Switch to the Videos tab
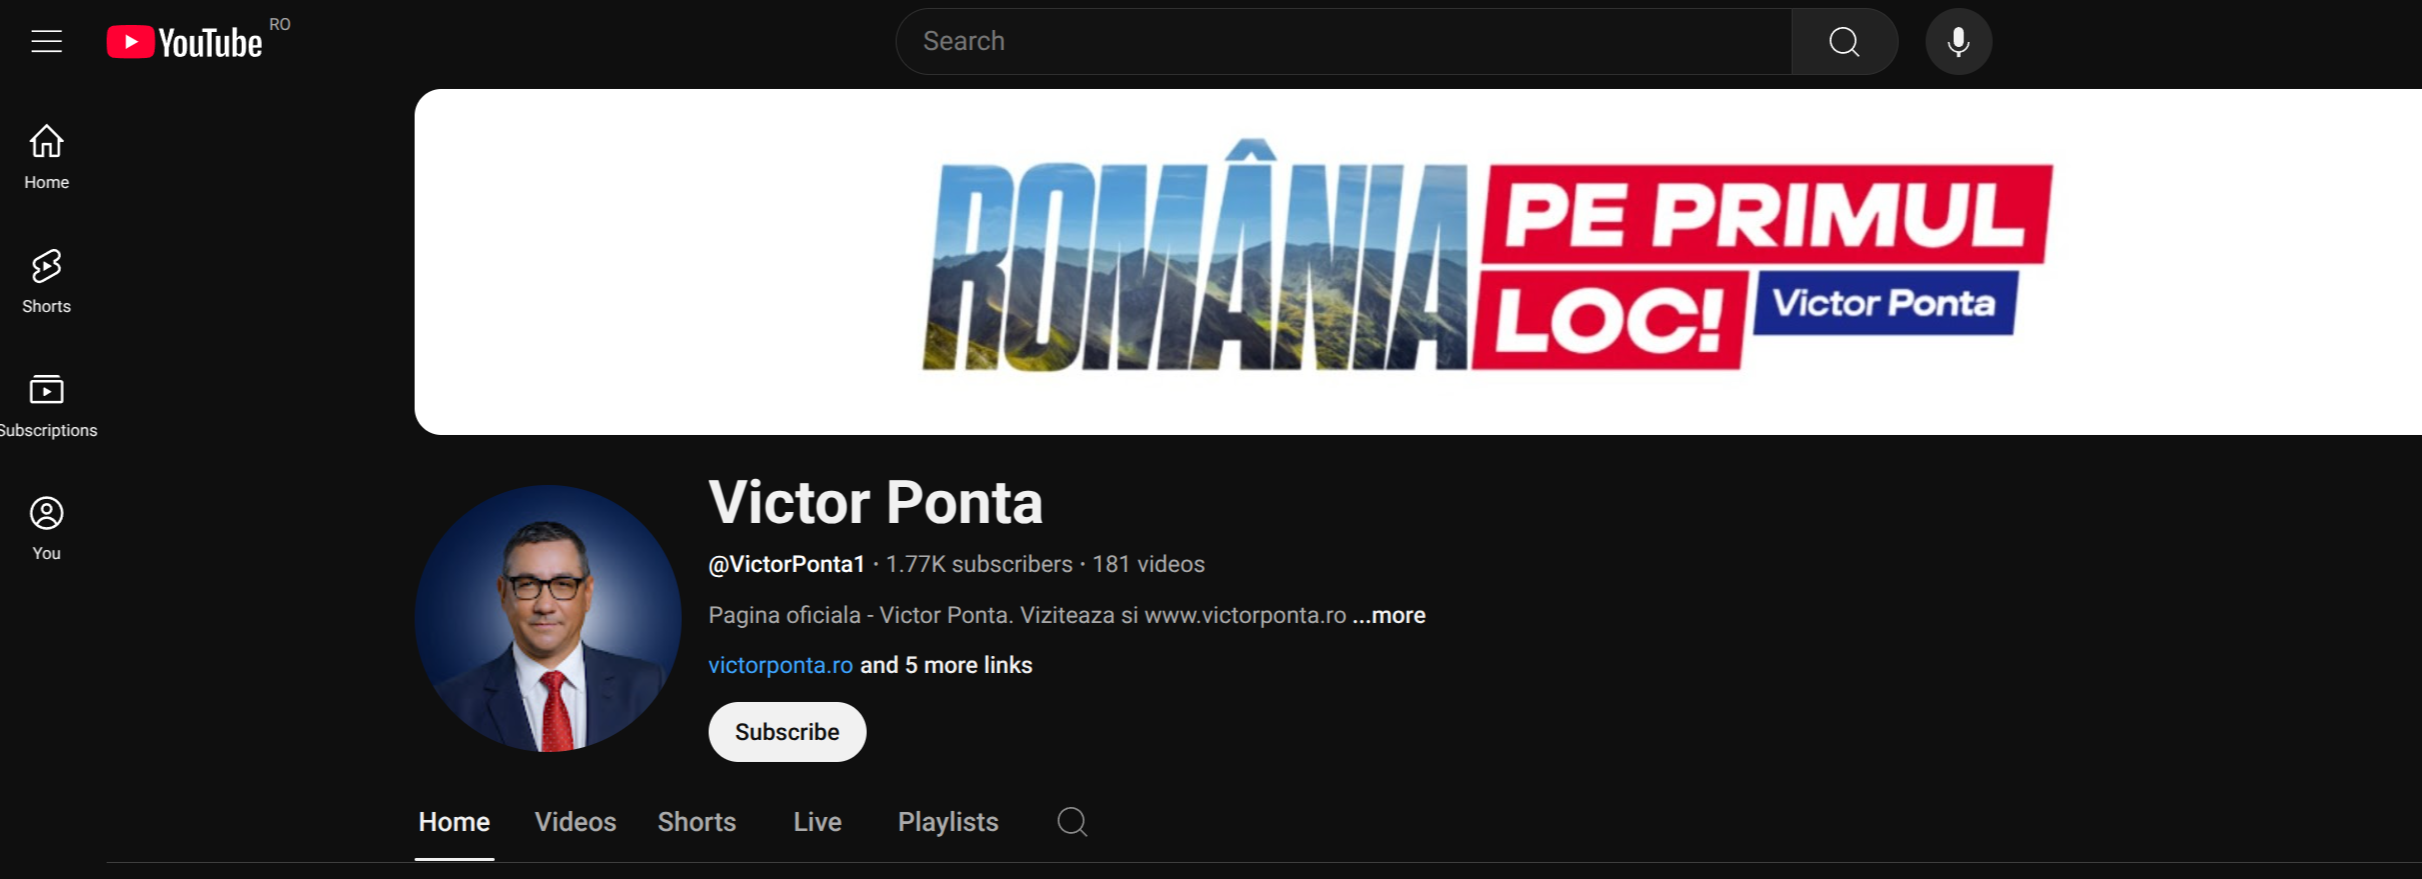Screen dimensions: 2422x879 [575, 822]
